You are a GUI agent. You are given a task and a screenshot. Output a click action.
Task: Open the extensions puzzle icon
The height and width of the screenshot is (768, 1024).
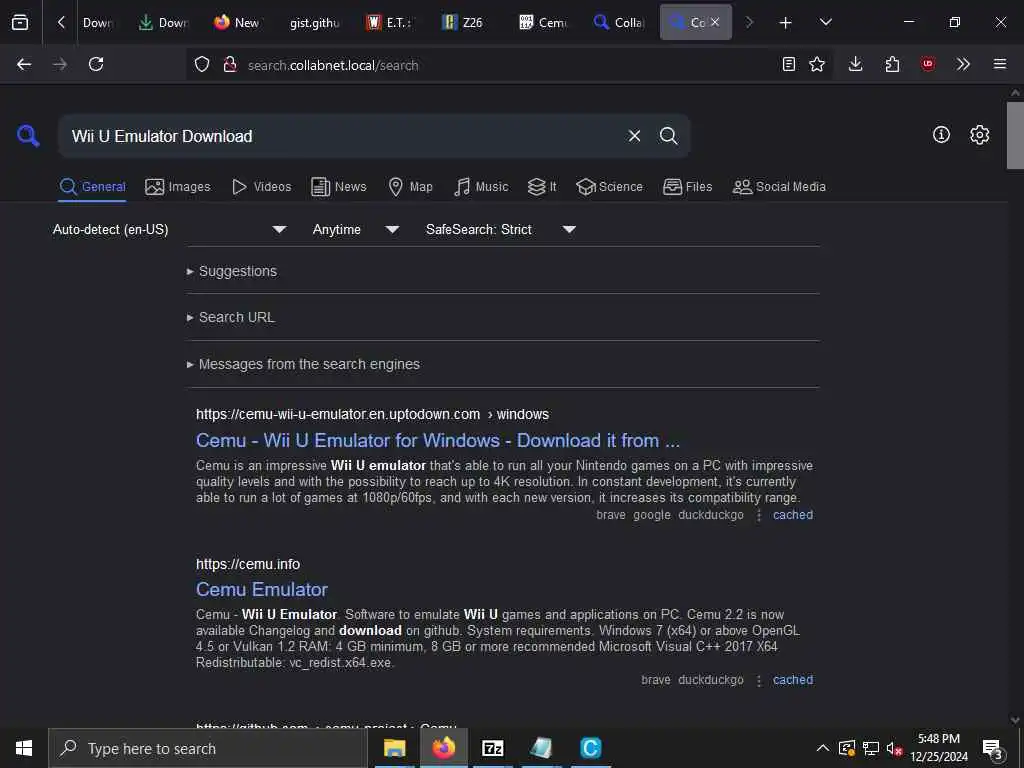892,64
